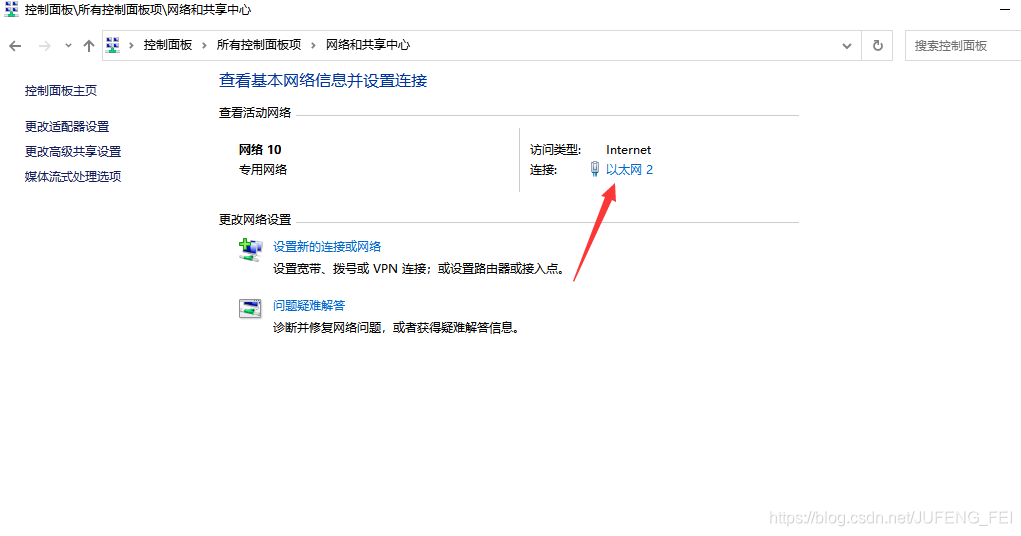Expand chevron before 控制面板 breadcrumb
The width and height of the screenshot is (1021, 536).
coord(131,45)
